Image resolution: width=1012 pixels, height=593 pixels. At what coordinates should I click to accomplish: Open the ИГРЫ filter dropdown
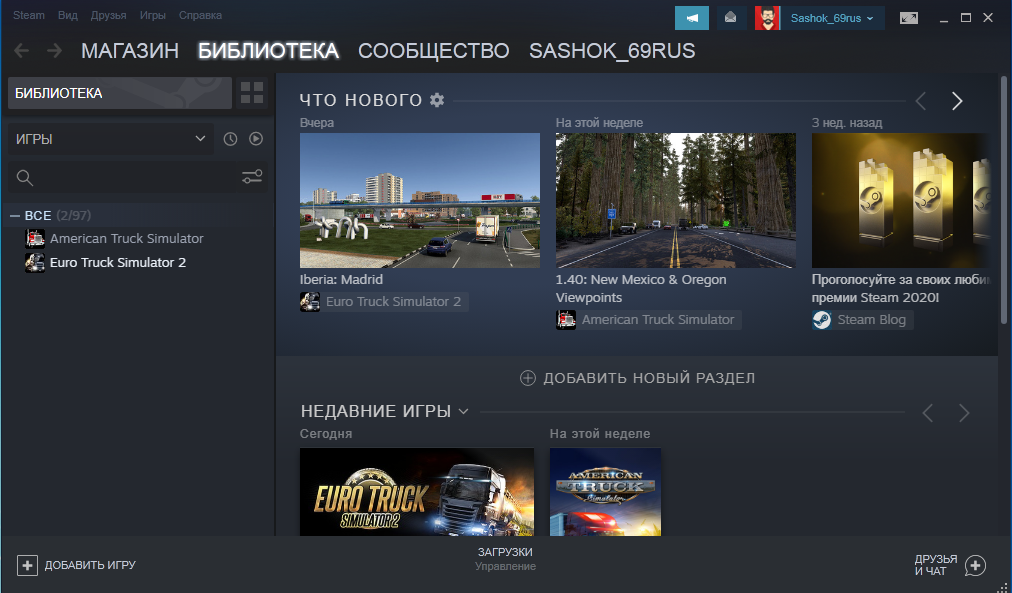coord(111,139)
